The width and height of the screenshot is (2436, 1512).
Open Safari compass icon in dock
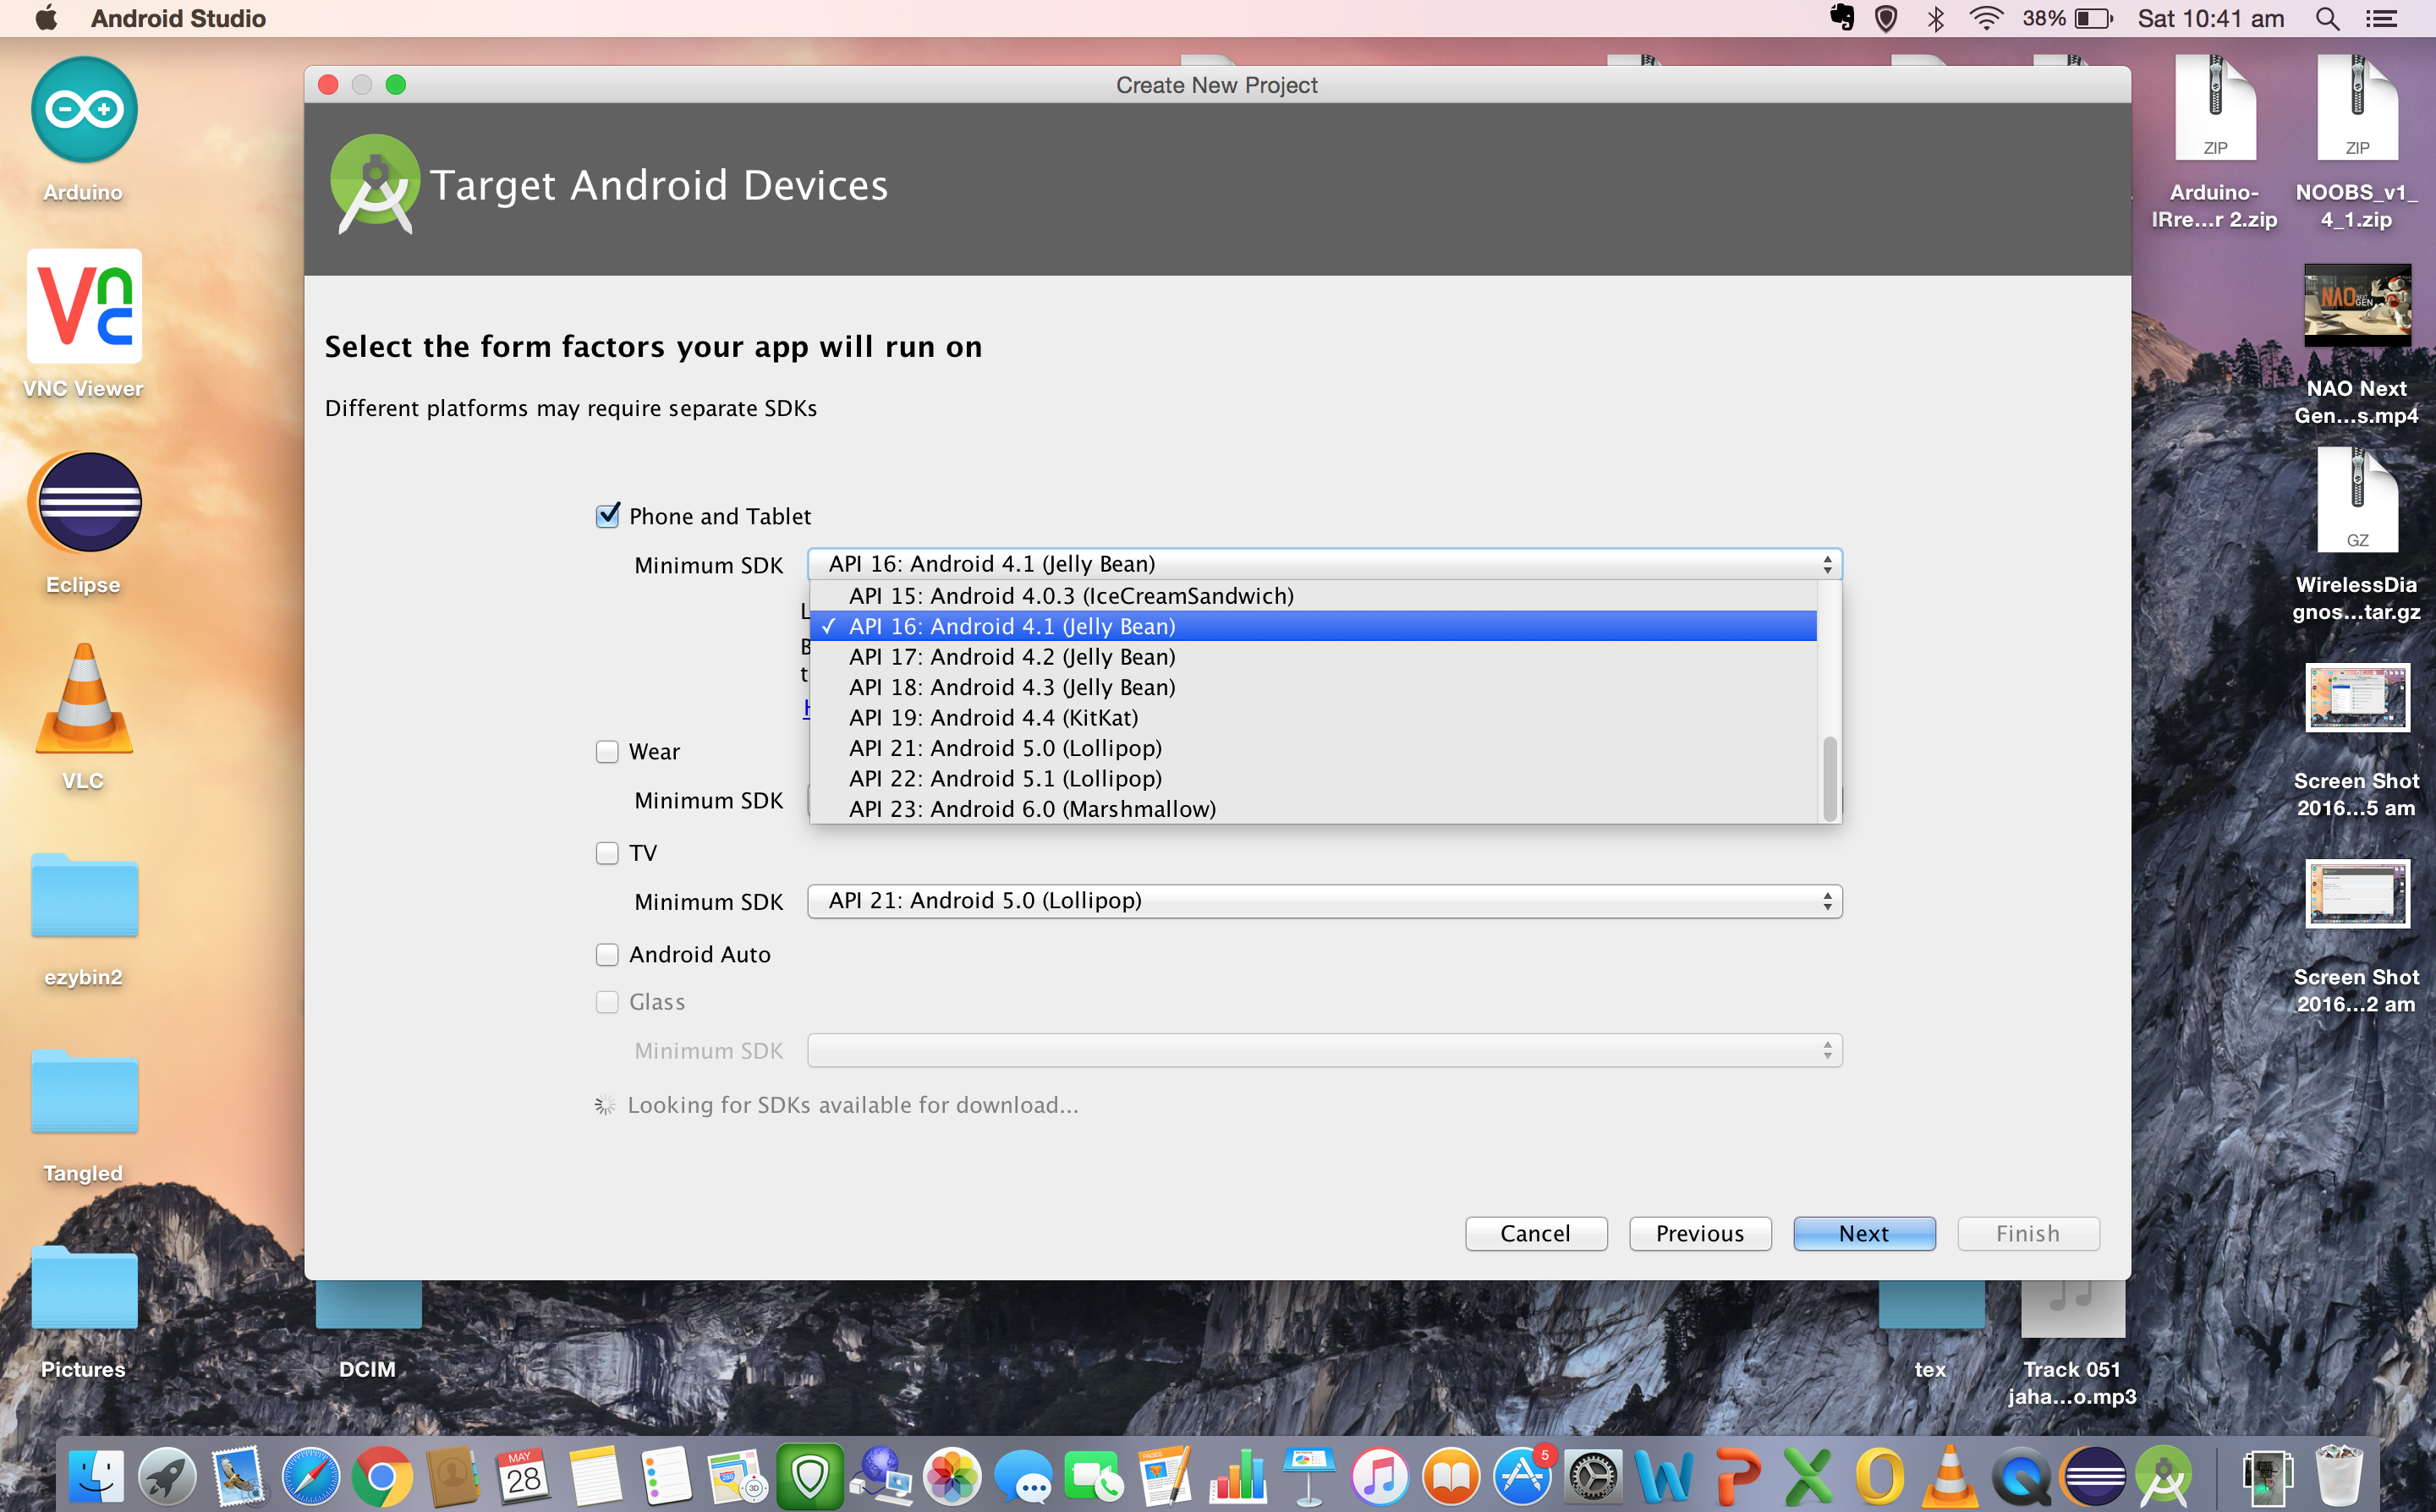(x=310, y=1476)
